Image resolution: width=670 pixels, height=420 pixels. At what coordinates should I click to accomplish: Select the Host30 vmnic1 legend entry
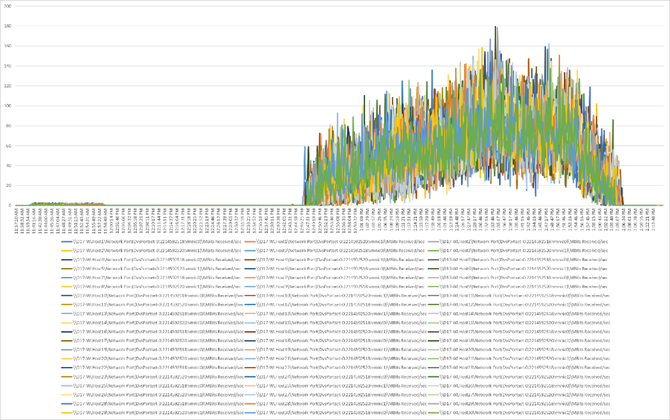pyautogui.click(x=519, y=412)
